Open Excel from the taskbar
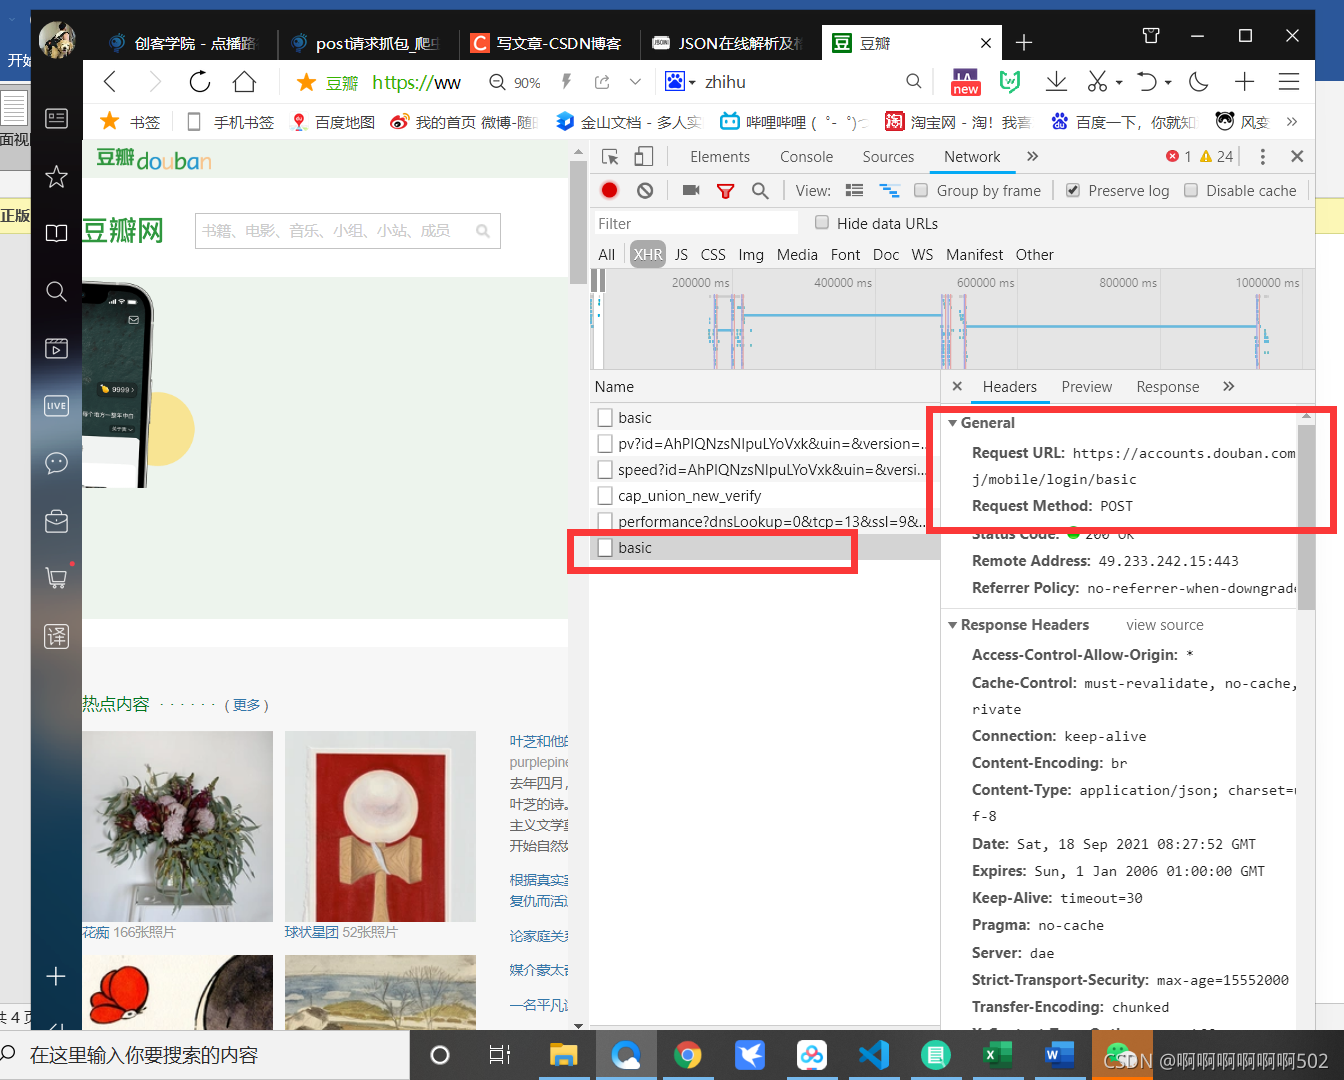Viewport: 1344px width, 1080px height. [997, 1055]
